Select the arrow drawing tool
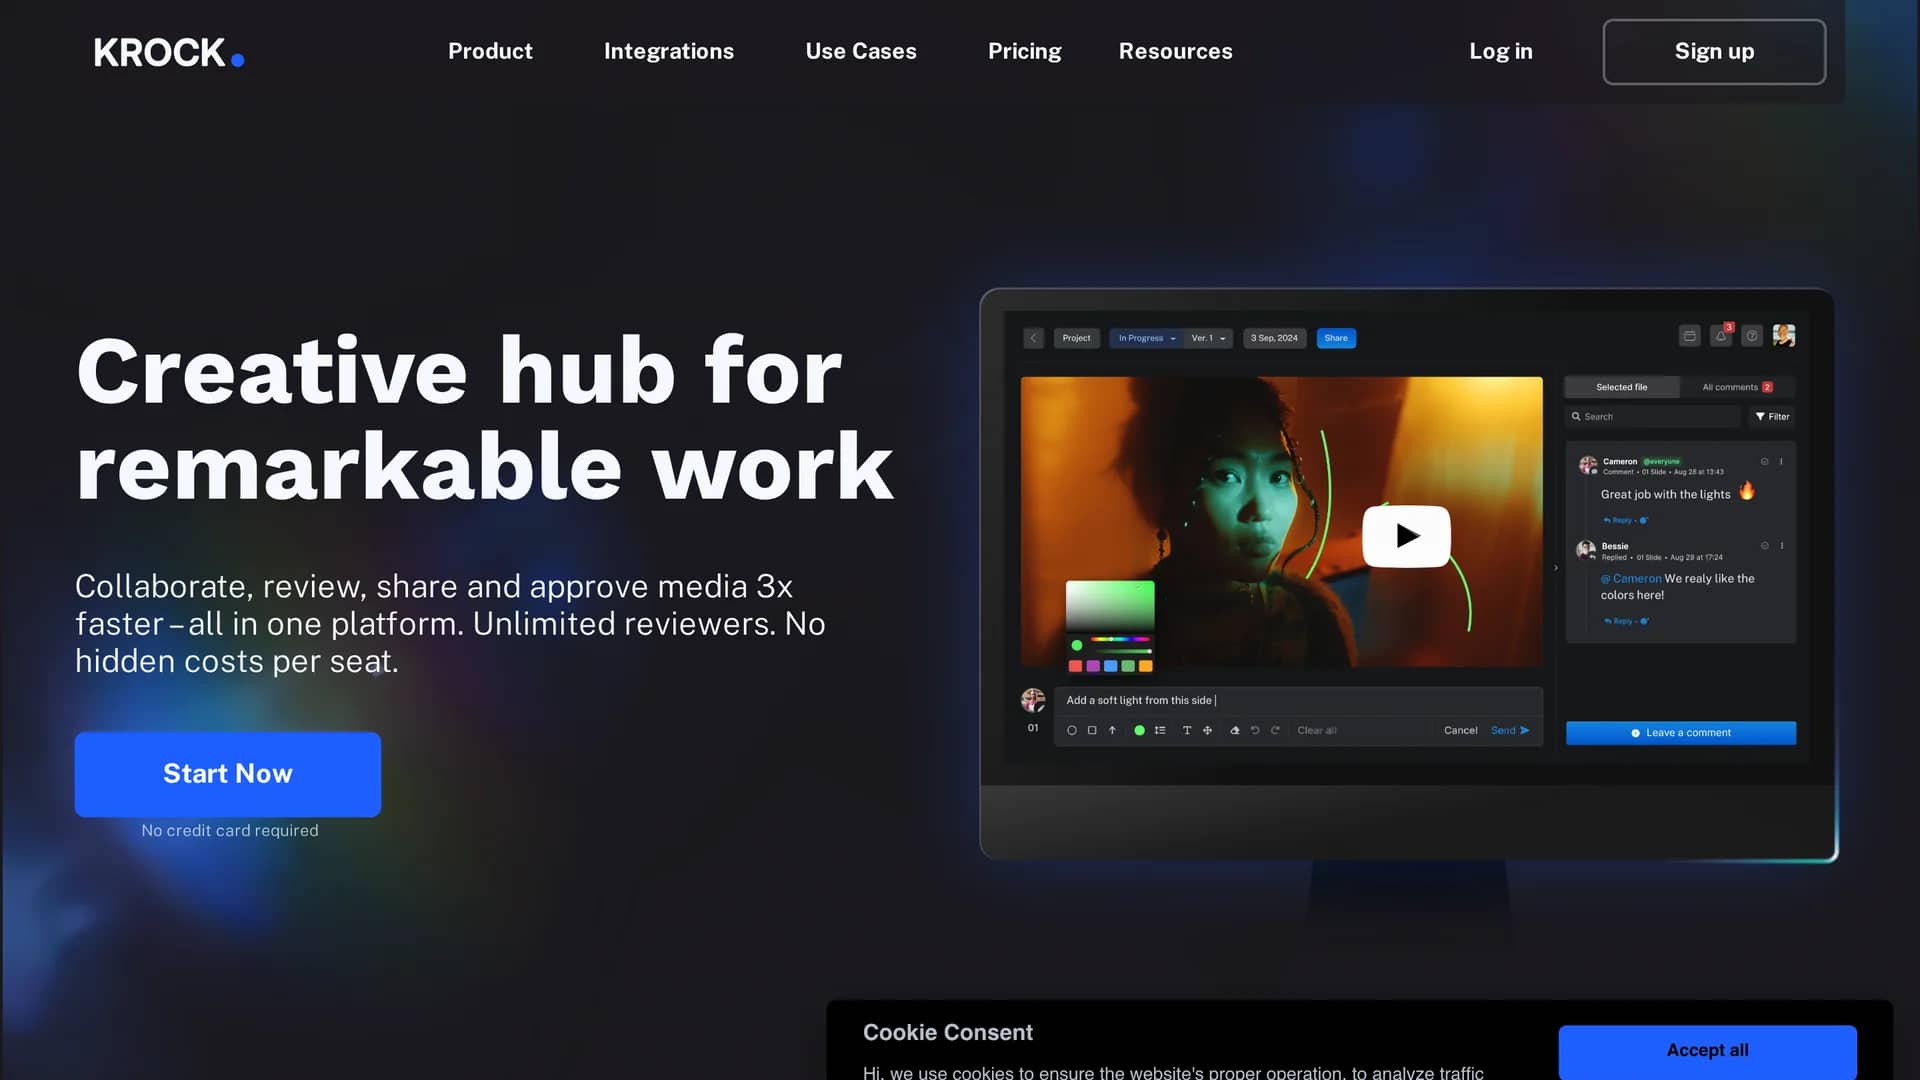This screenshot has width=1920, height=1080. pos(1112,730)
